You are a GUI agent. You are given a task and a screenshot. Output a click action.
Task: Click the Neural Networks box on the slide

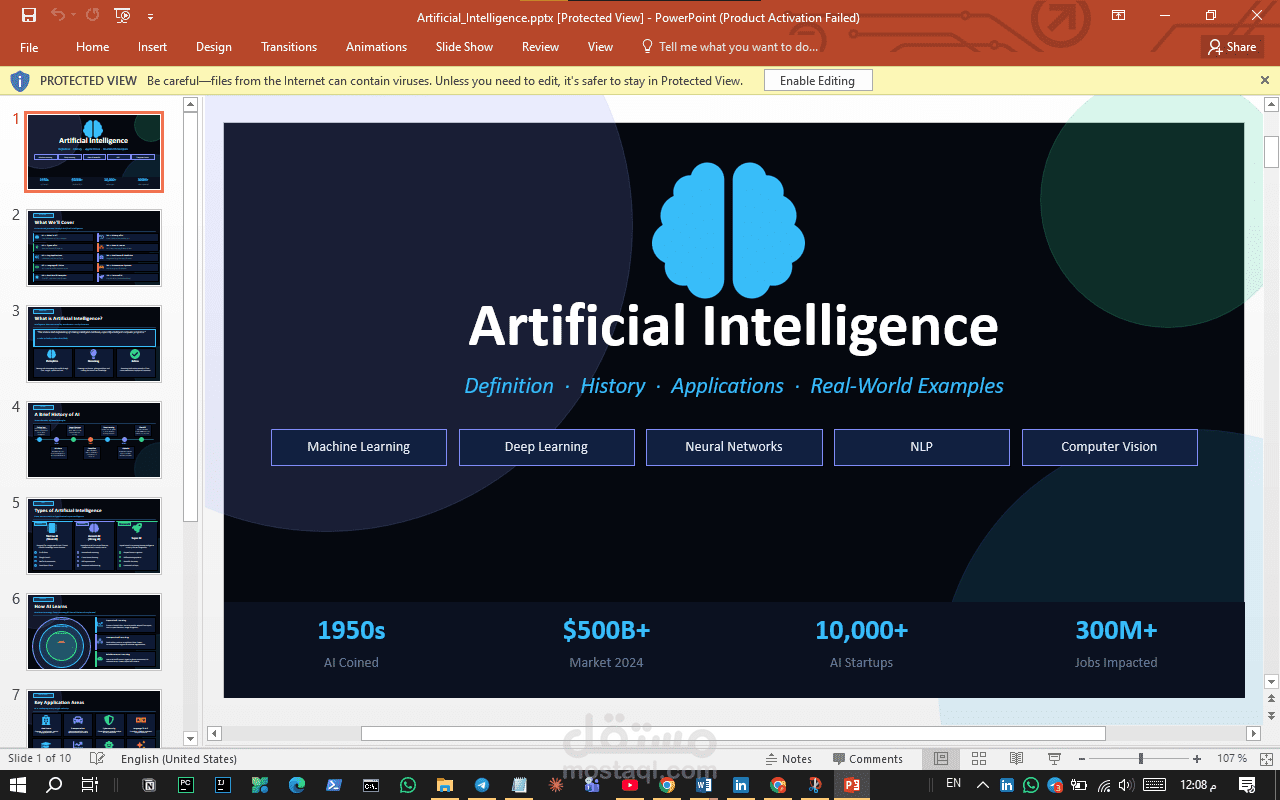[x=734, y=447]
